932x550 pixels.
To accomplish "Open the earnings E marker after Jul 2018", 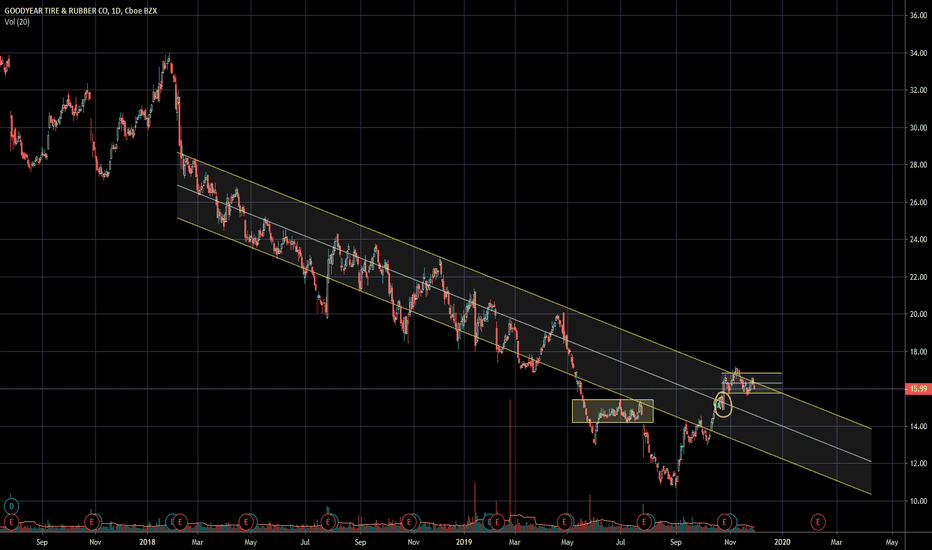I will coord(328,522).
